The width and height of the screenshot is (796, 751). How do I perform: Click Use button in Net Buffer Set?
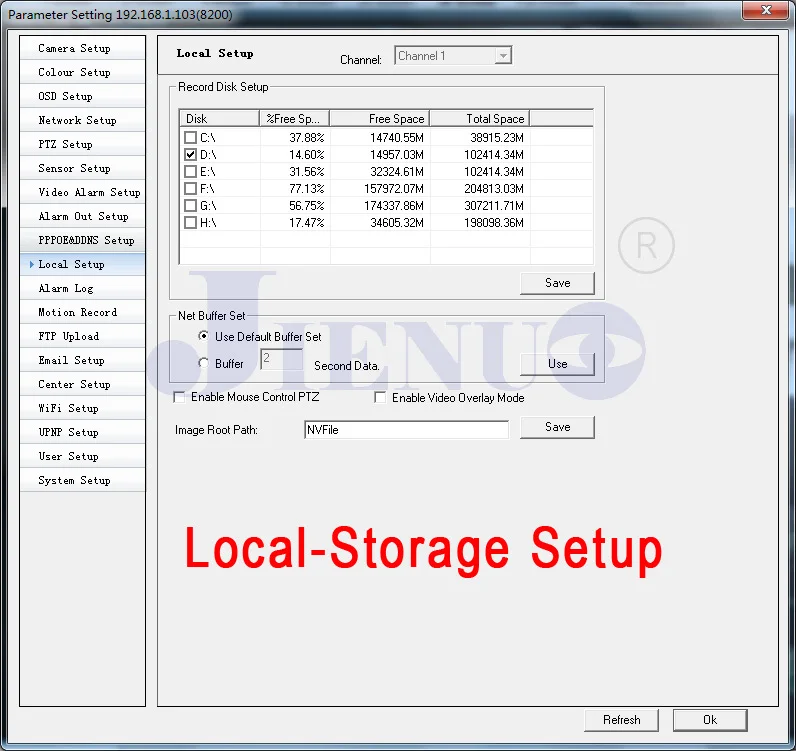pos(557,364)
